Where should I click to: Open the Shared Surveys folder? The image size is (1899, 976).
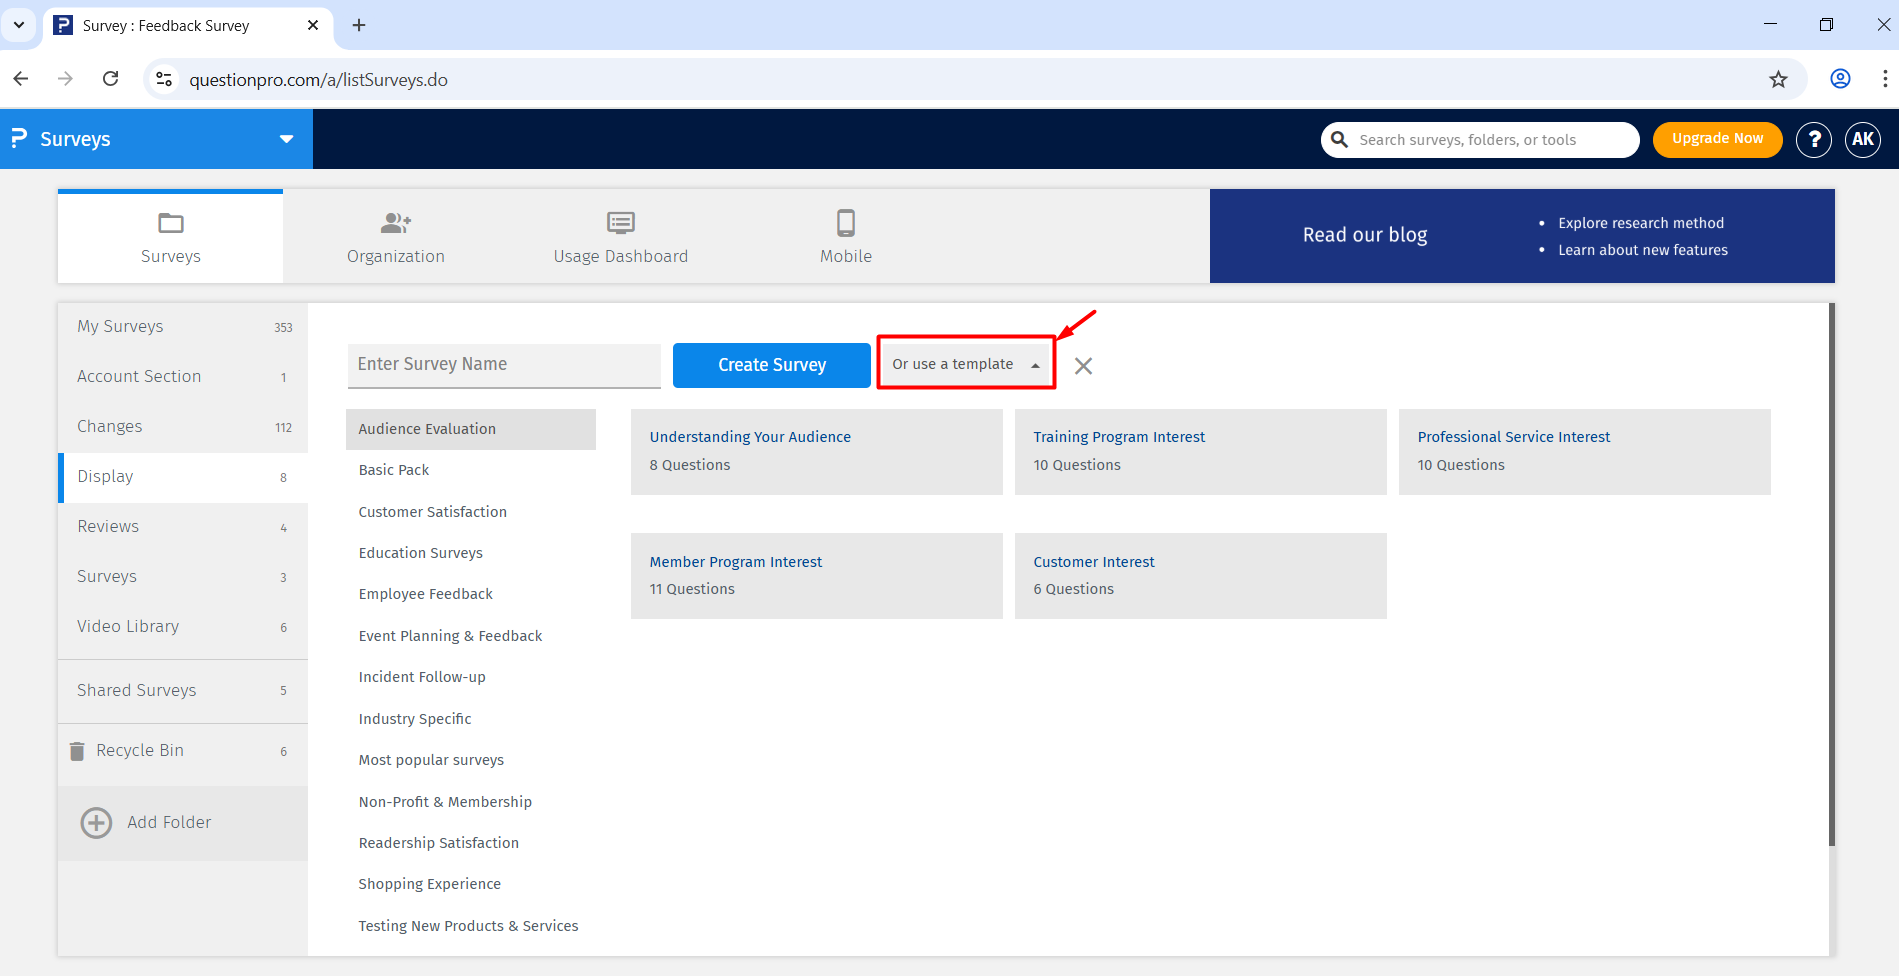(x=183, y=691)
